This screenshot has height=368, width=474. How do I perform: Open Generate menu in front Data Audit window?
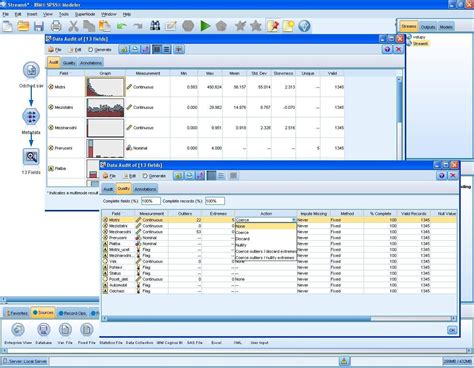tap(154, 176)
